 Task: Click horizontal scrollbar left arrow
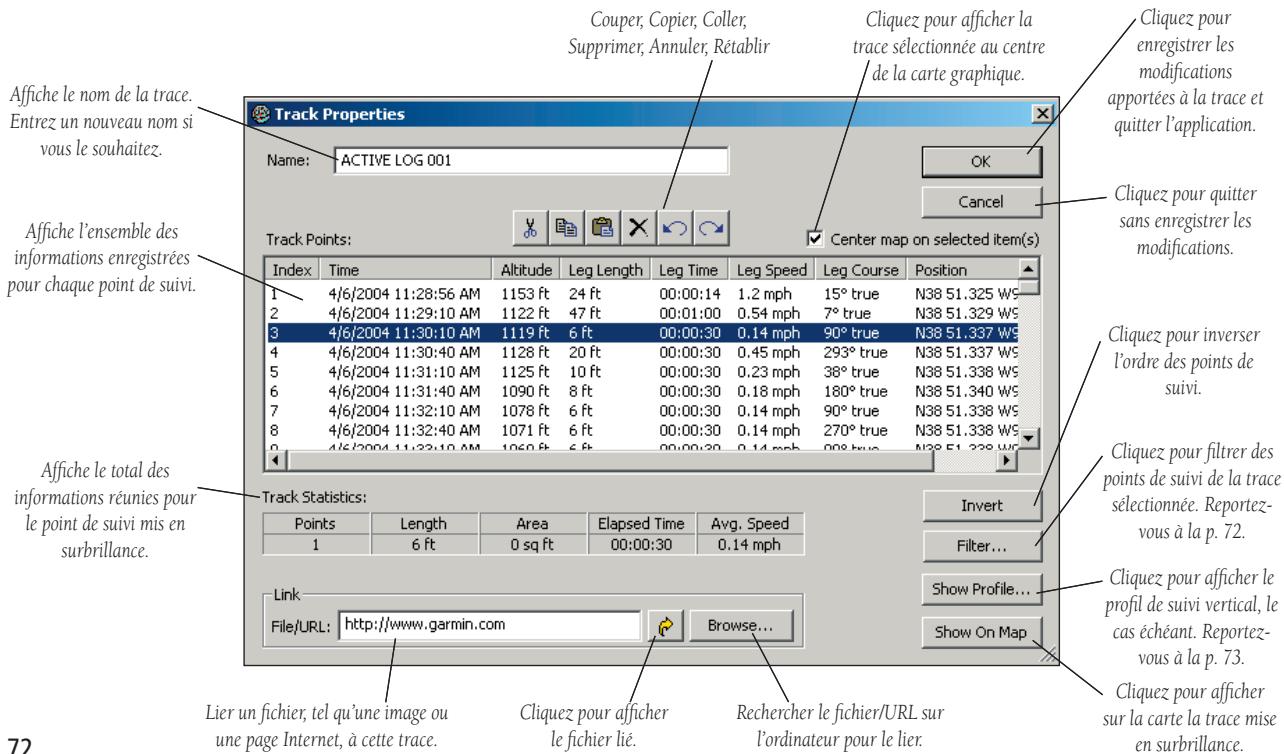[275, 461]
